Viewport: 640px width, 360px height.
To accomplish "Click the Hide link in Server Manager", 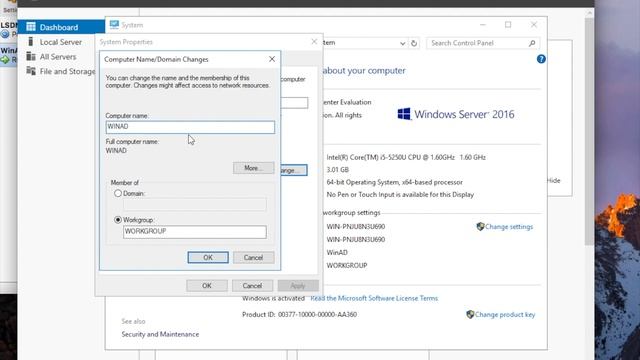I will pos(554,180).
